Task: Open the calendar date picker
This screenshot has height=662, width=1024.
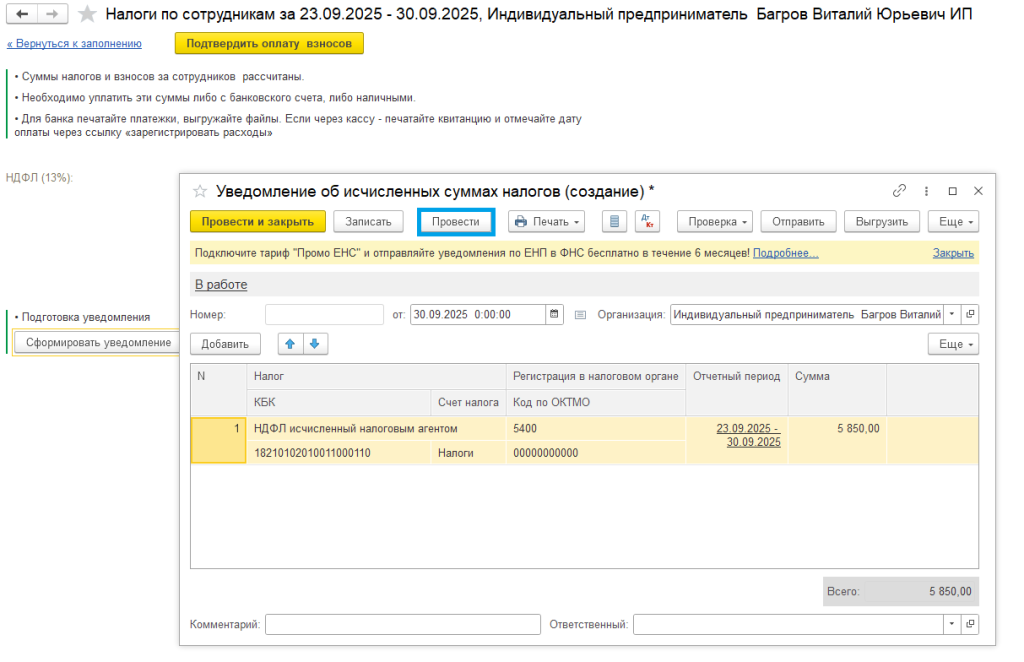Action: point(554,314)
